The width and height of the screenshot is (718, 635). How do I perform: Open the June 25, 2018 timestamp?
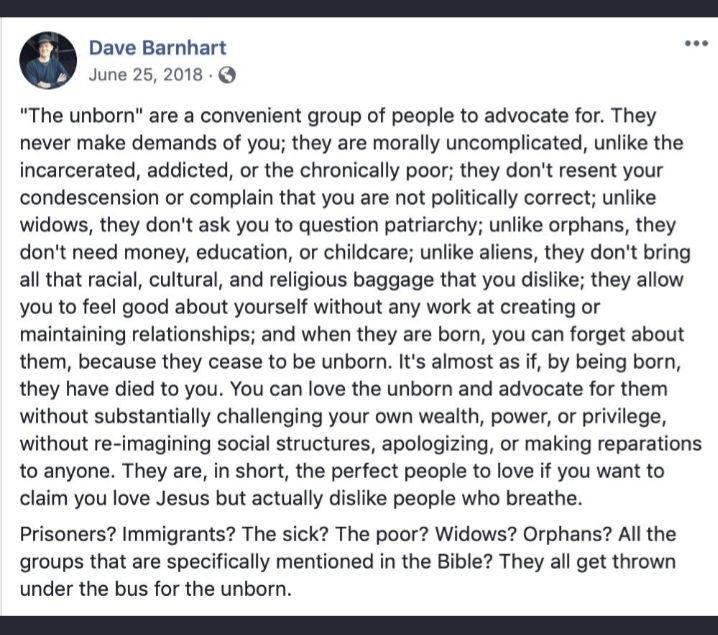pyautogui.click(x=146, y=75)
